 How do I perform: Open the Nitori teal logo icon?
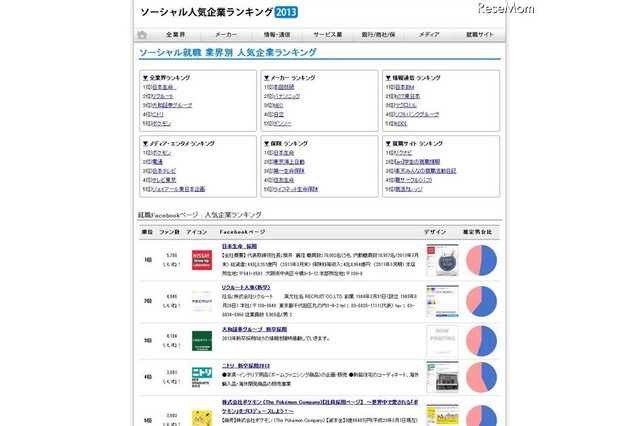click(x=202, y=377)
